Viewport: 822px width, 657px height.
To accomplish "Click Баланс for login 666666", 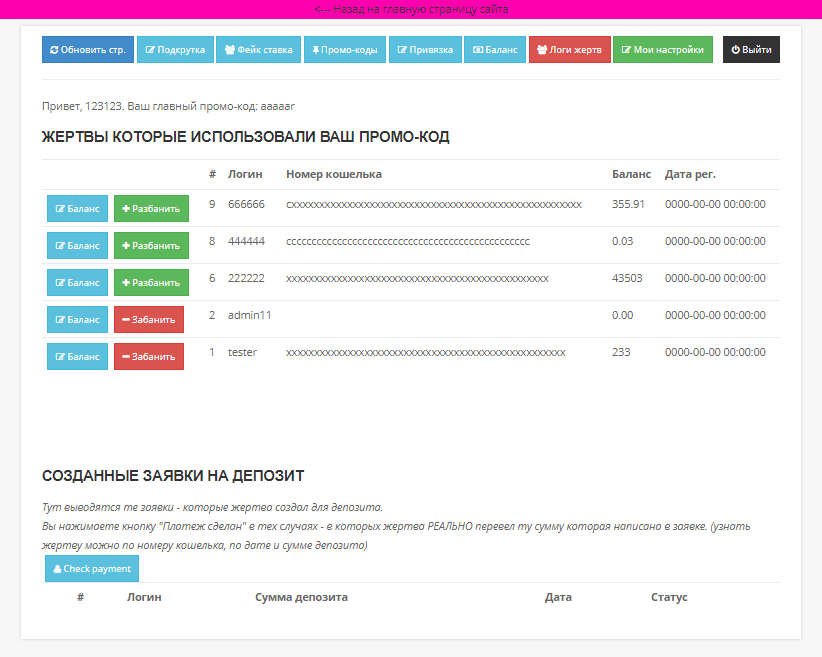I will pos(77,209).
